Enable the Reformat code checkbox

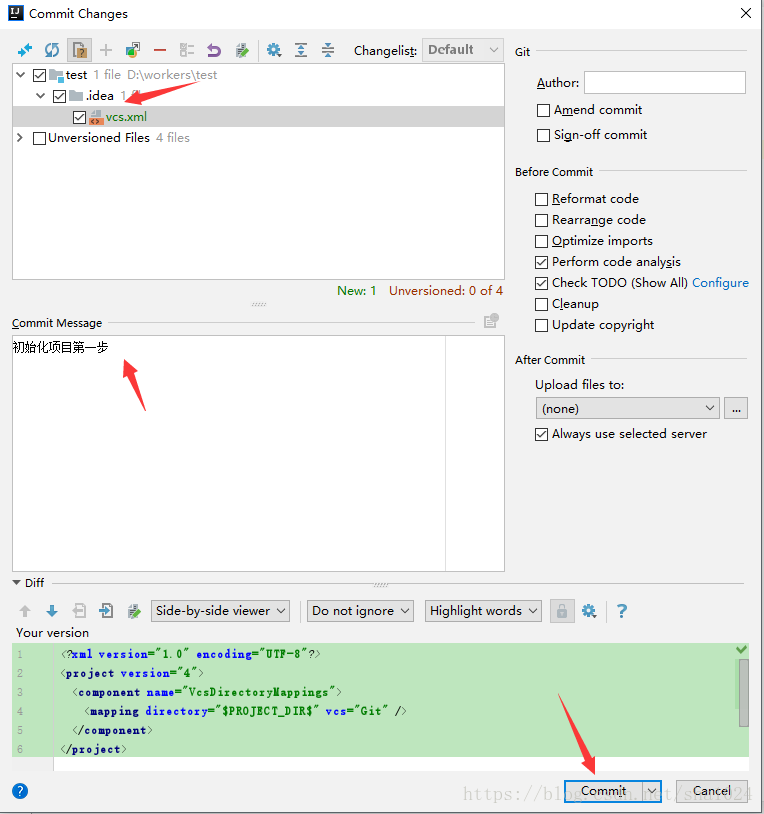coord(541,199)
